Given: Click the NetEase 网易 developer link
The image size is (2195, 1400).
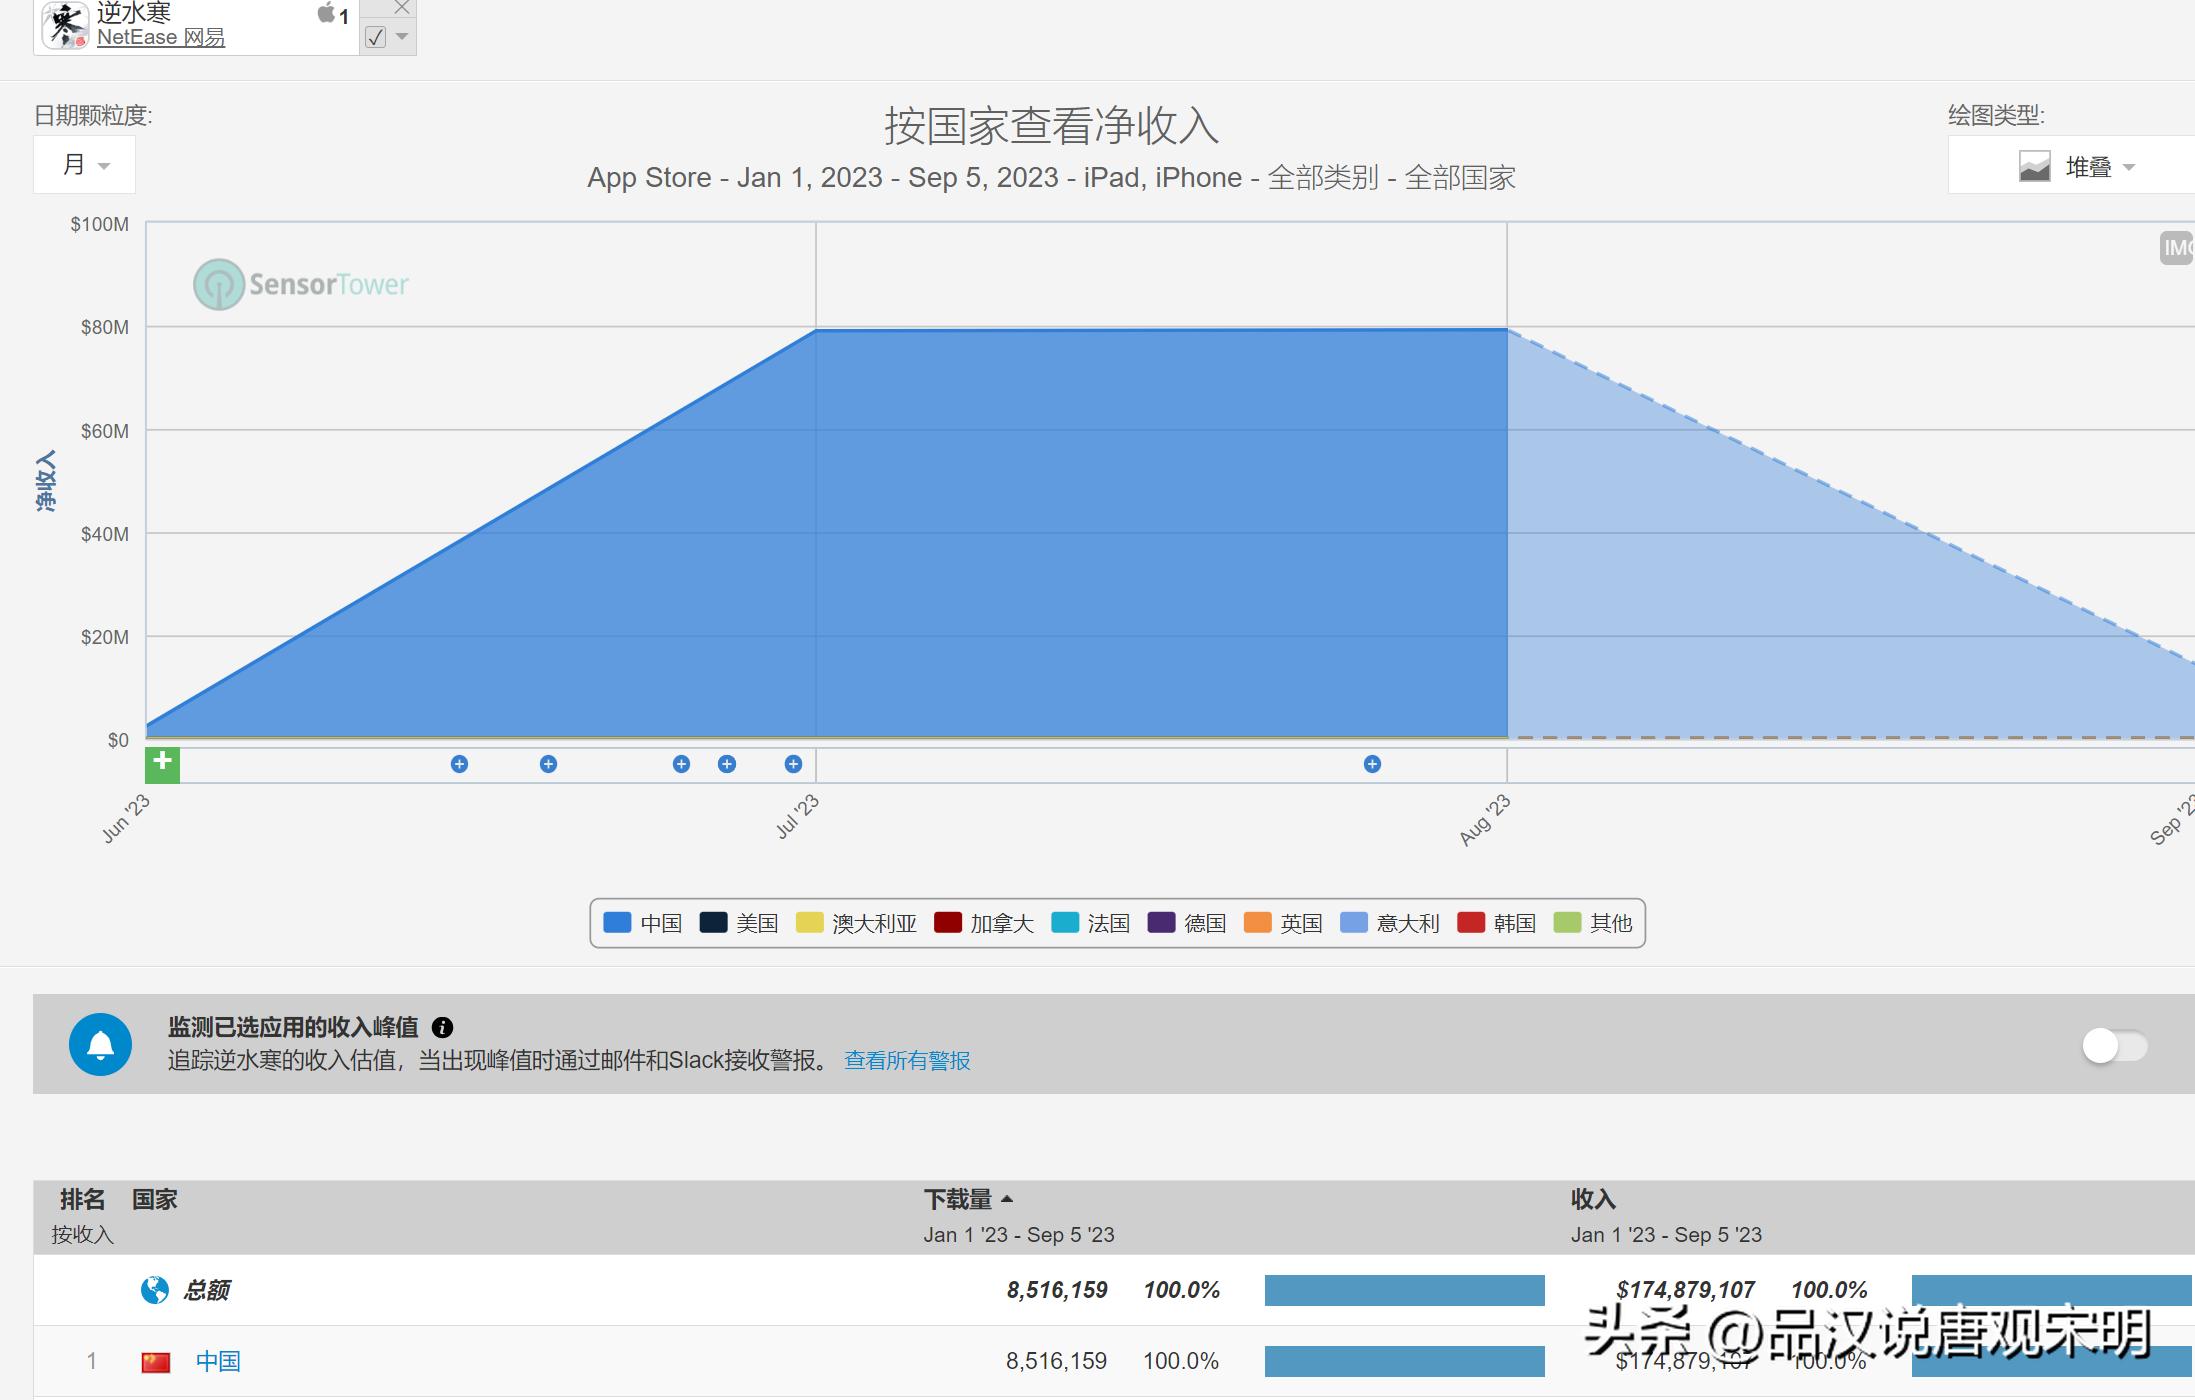Looking at the screenshot, I should tap(160, 36).
